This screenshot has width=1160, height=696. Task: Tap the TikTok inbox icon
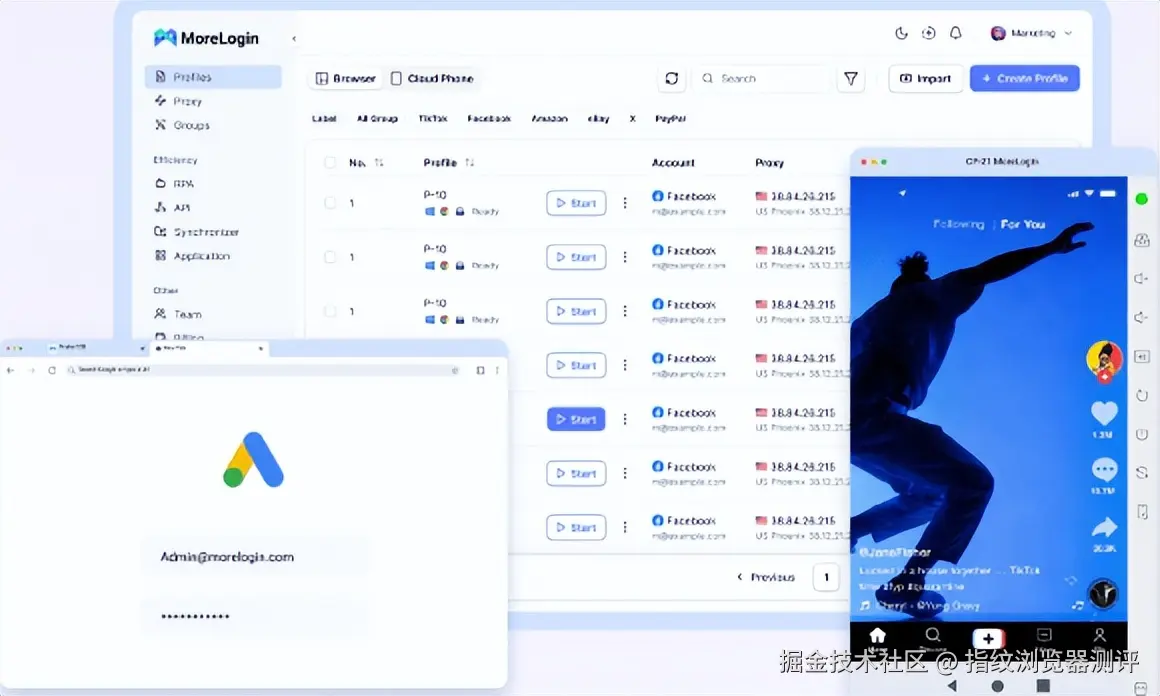click(x=1044, y=635)
